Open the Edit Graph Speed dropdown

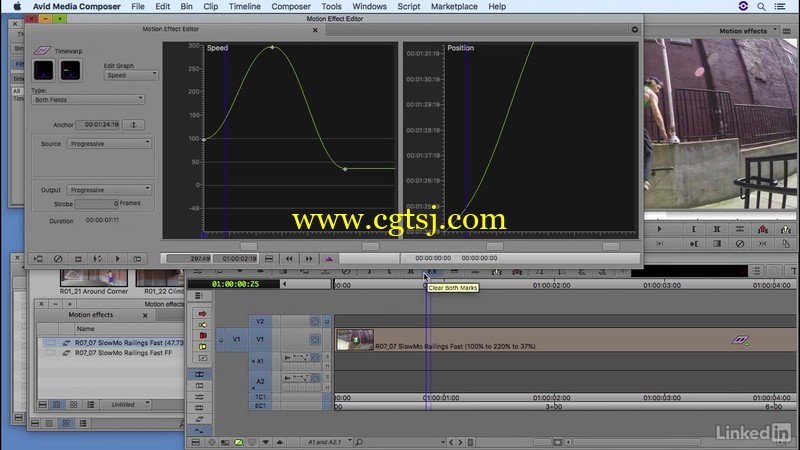[x=131, y=75]
